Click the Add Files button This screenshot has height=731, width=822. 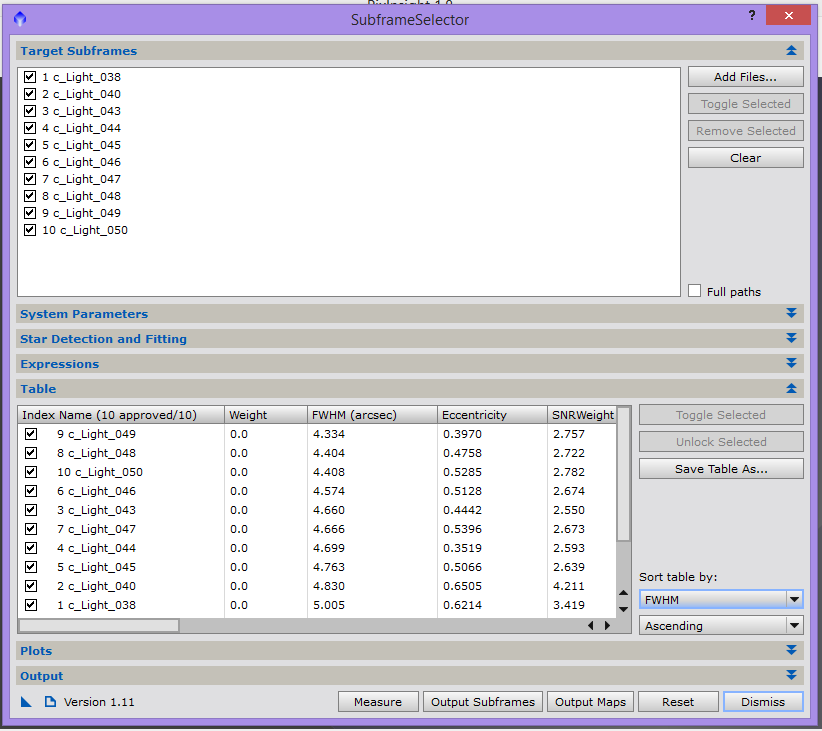click(x=745, y=77)
